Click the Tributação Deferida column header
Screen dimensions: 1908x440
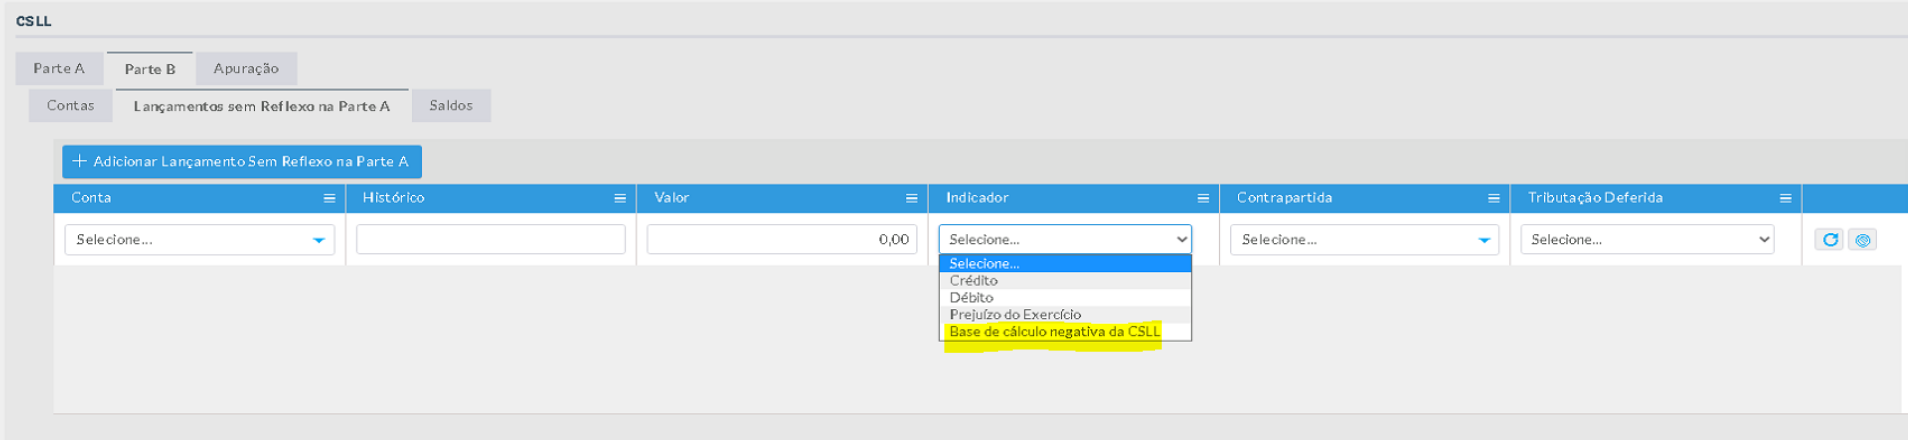[x=1656, y=198]
